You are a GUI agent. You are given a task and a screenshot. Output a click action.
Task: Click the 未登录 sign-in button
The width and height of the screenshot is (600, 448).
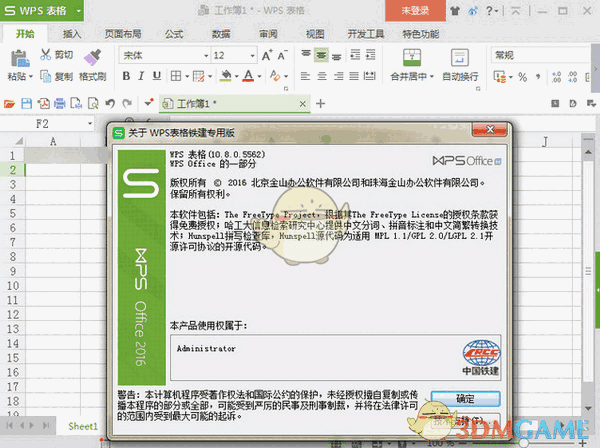(415, 11)
